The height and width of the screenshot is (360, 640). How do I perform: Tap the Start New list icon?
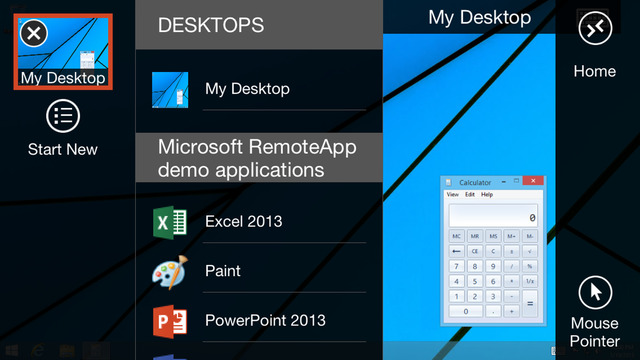point(63,116)
